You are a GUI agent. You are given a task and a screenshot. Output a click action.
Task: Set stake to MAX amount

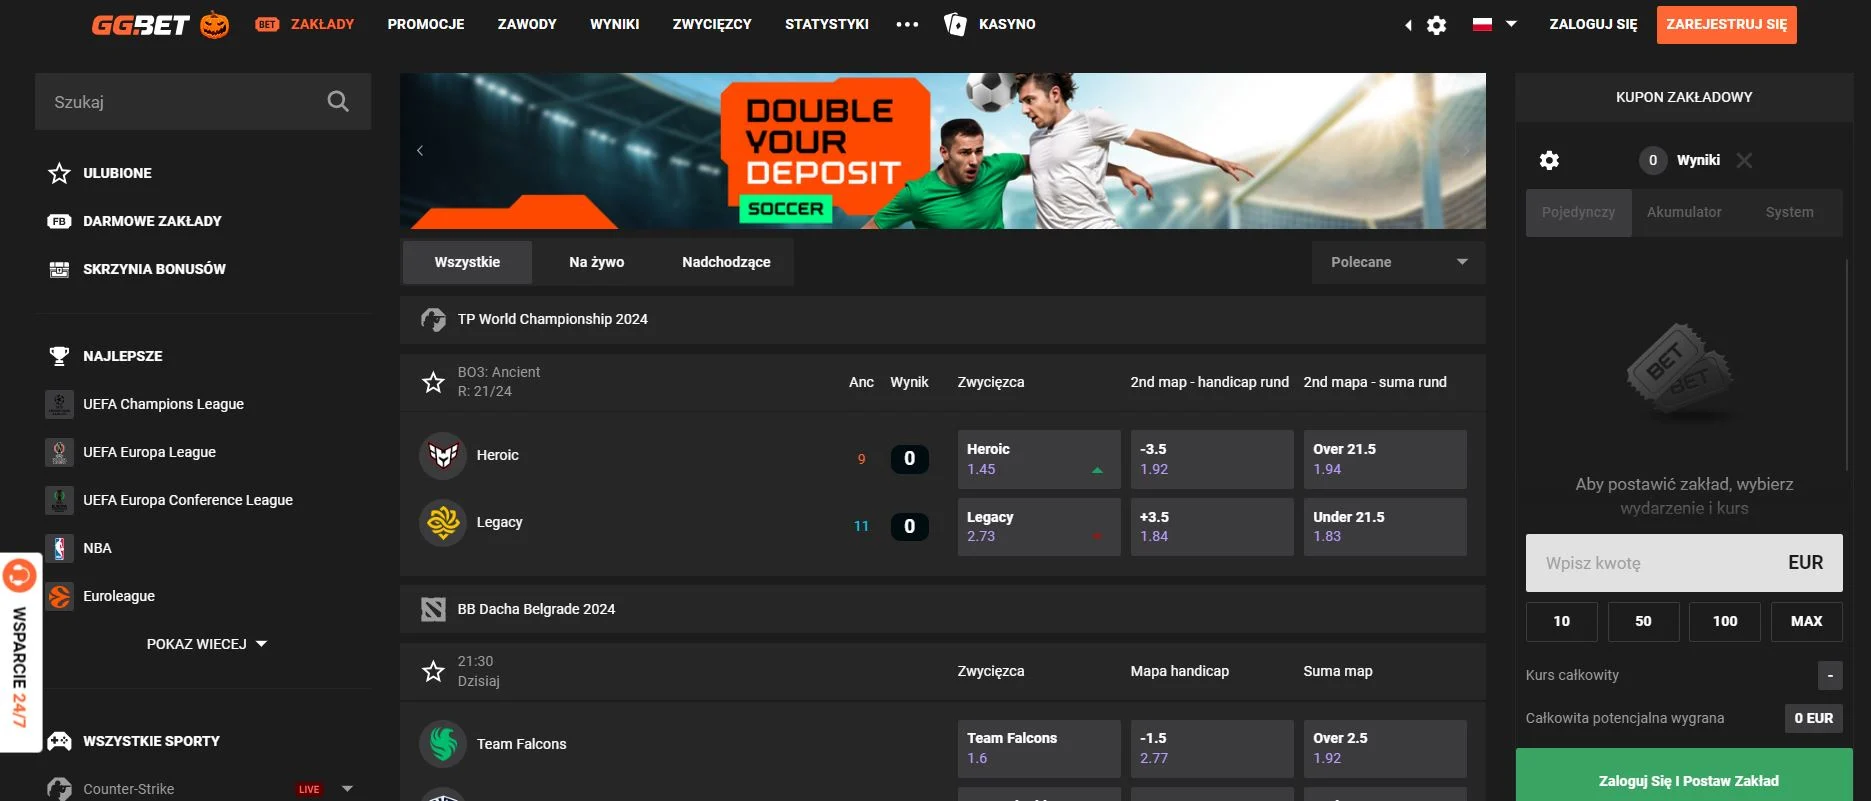click(1806, 621)
